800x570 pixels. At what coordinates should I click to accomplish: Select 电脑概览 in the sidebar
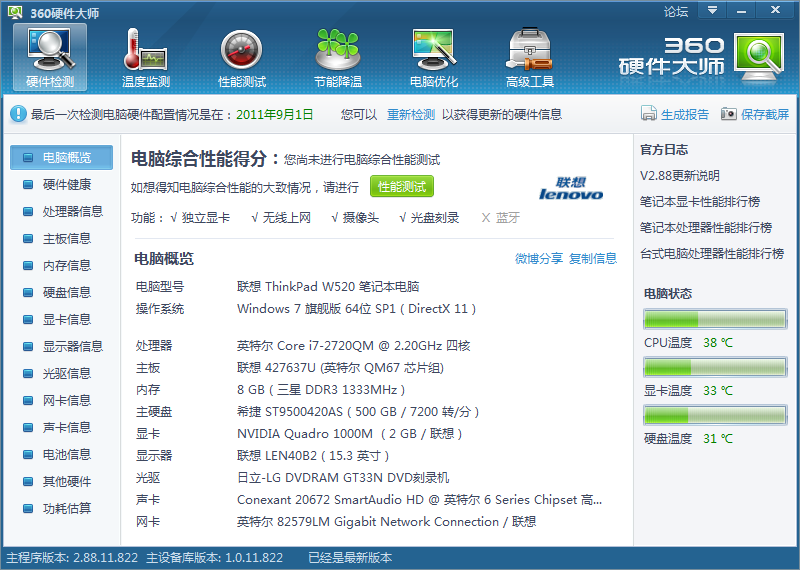(x=61, y=157)
